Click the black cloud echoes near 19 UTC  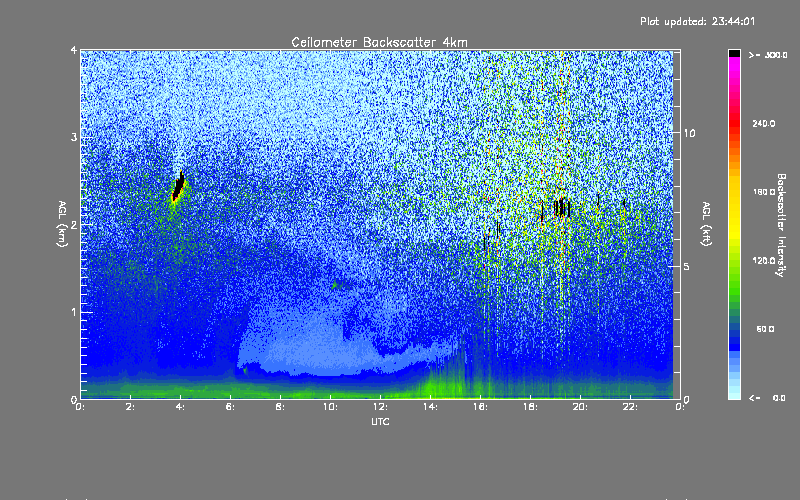click(x=562, y=208)
